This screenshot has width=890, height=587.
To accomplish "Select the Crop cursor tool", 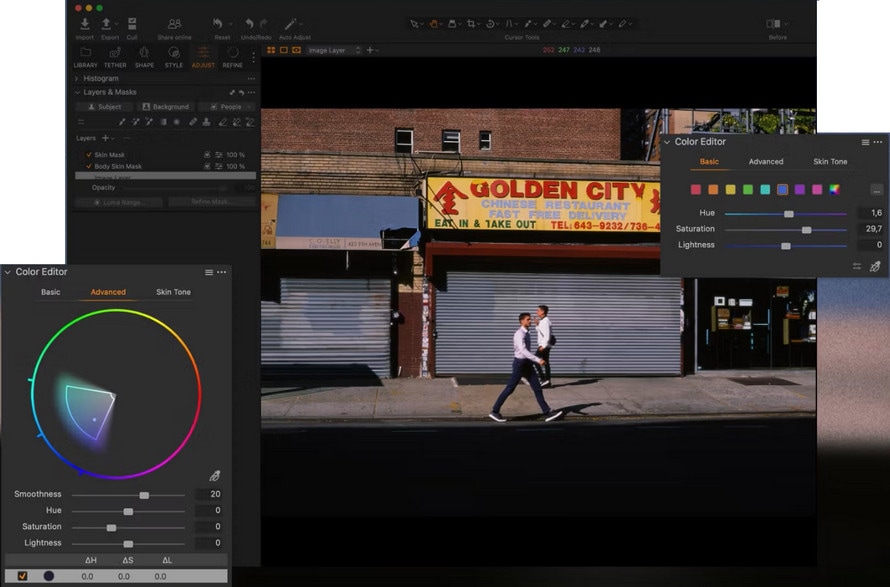I will click(471, 24).
